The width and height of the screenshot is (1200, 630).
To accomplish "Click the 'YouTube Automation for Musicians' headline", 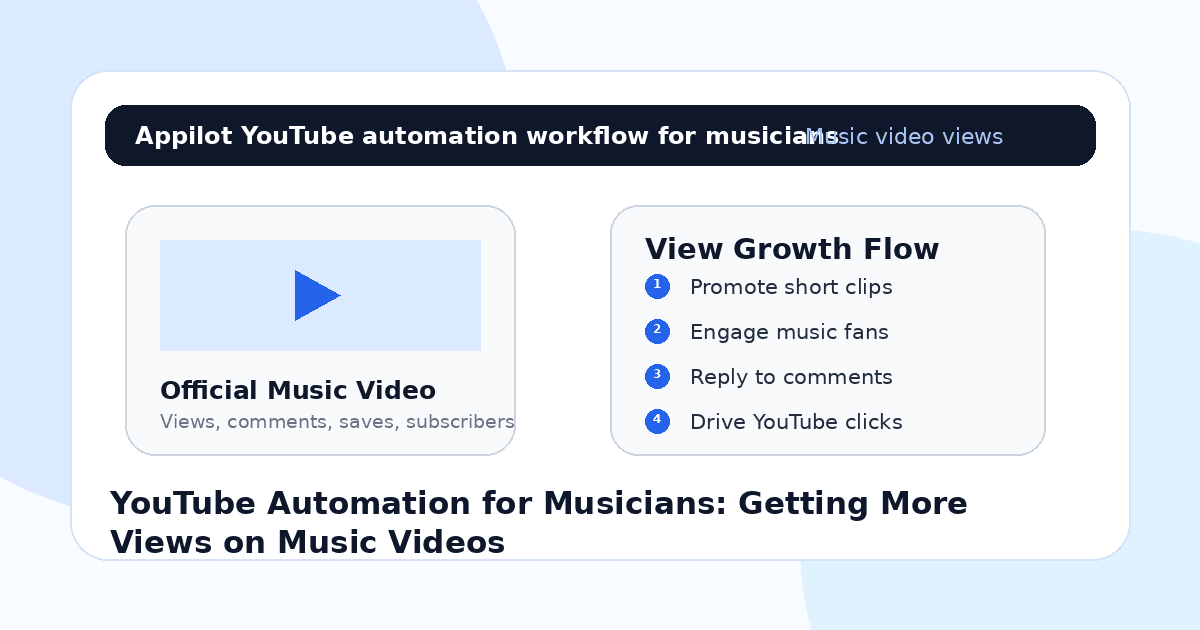I will [x=538, y=522].
